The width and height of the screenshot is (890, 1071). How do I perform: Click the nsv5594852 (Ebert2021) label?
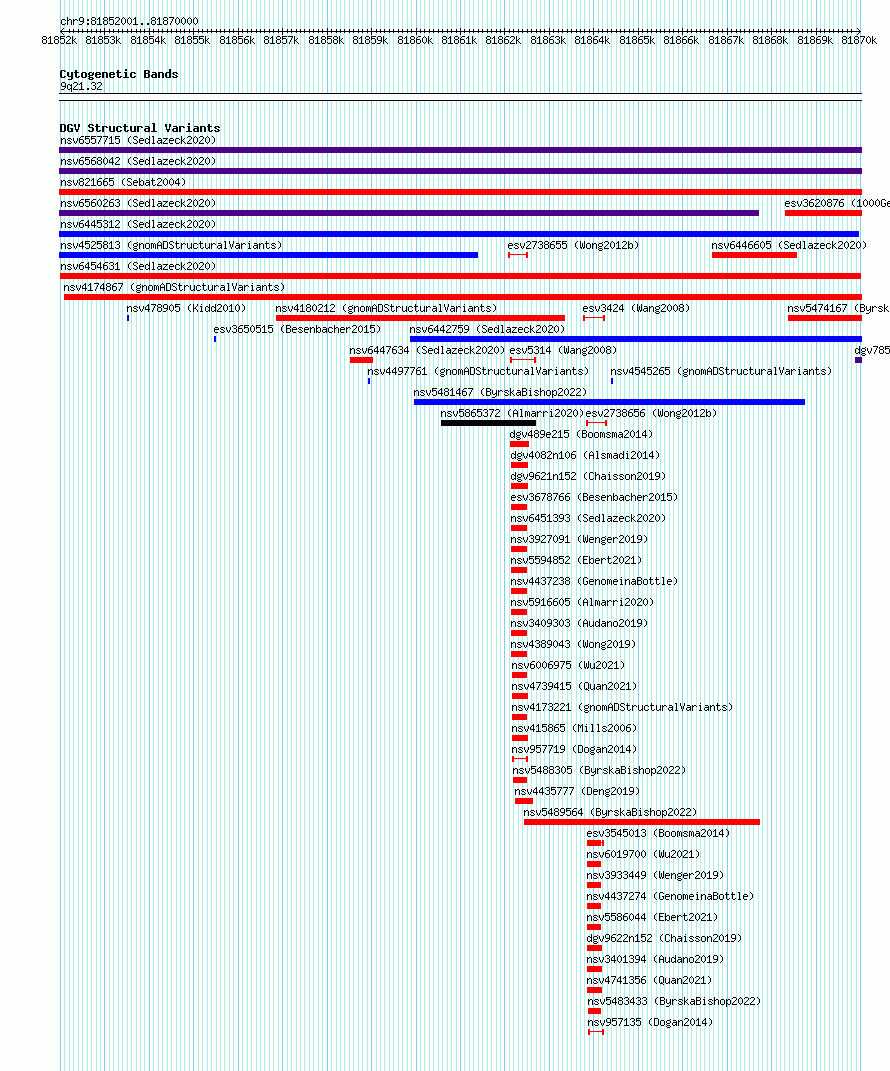(576, 560)
